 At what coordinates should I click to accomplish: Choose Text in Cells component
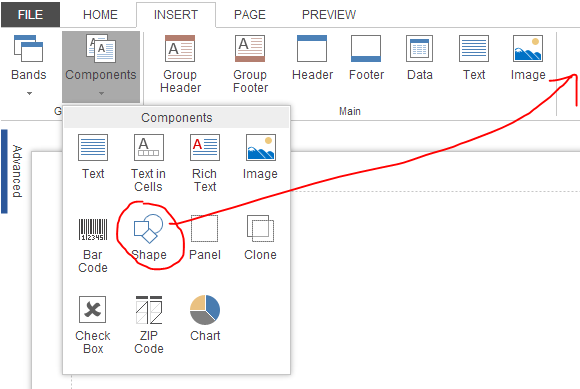pyautogui.click(x=148, y=163)
